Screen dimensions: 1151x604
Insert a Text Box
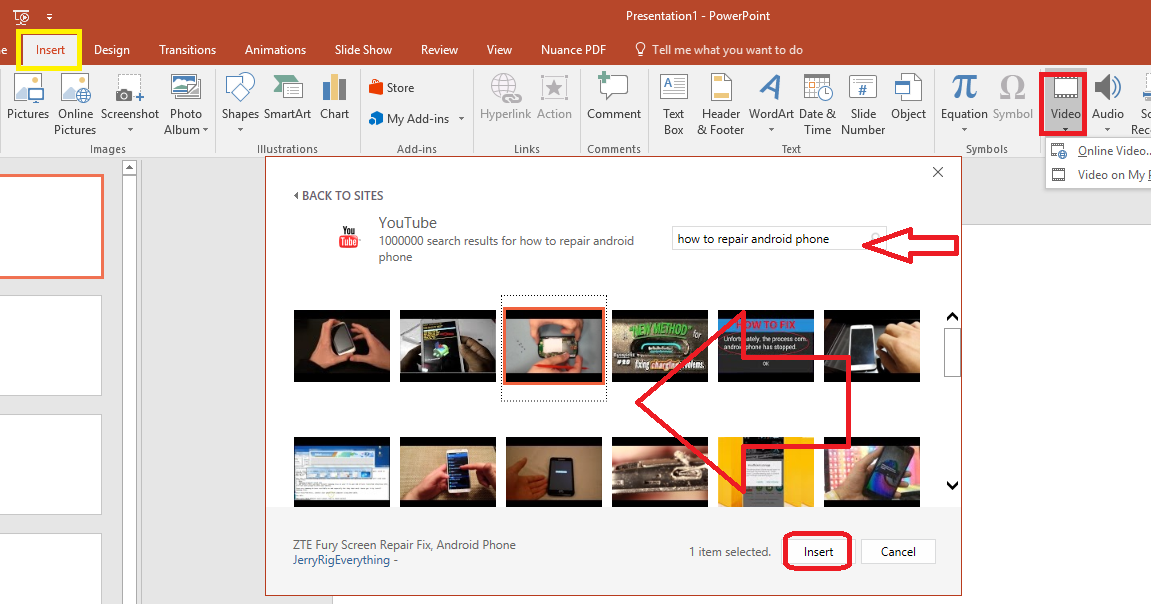pos(673,105)
